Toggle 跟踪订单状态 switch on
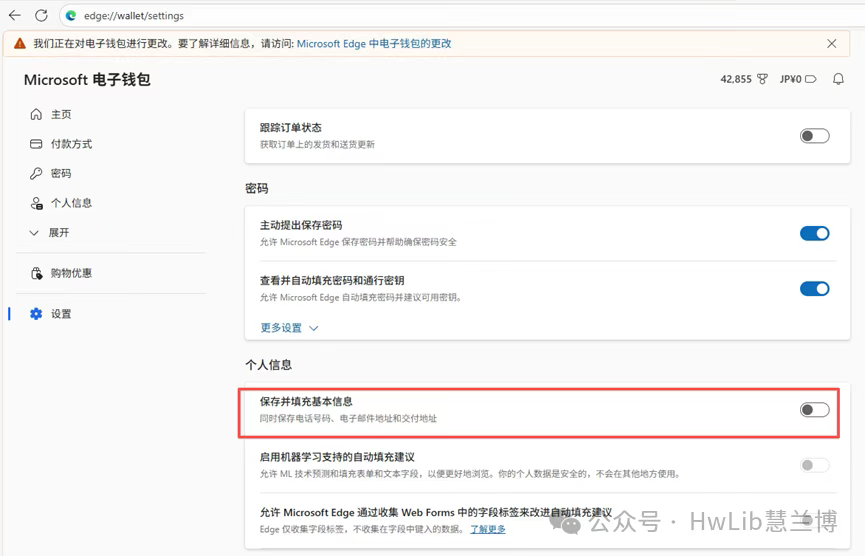The image size is (865, 556). point(815,136)
